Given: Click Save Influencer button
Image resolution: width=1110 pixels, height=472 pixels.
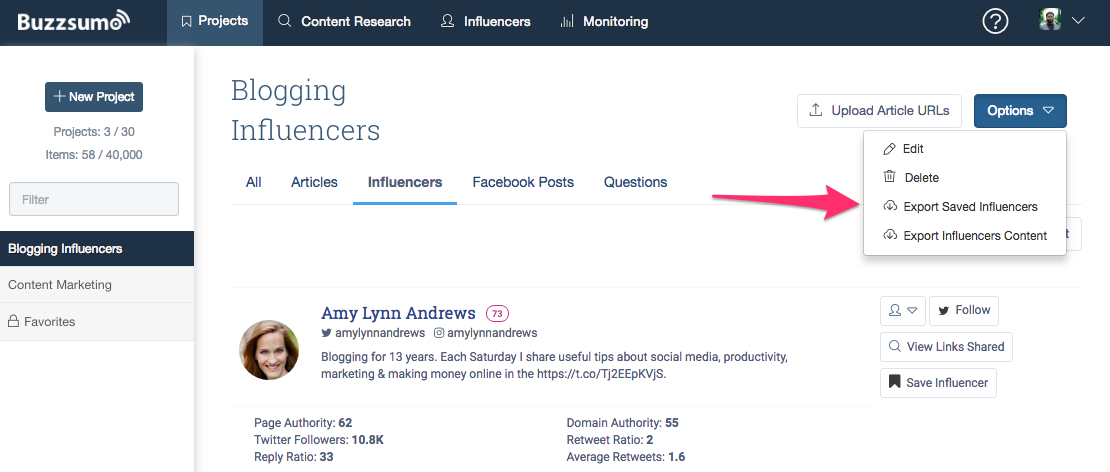Looking at the screenshot, I should 939,383.
